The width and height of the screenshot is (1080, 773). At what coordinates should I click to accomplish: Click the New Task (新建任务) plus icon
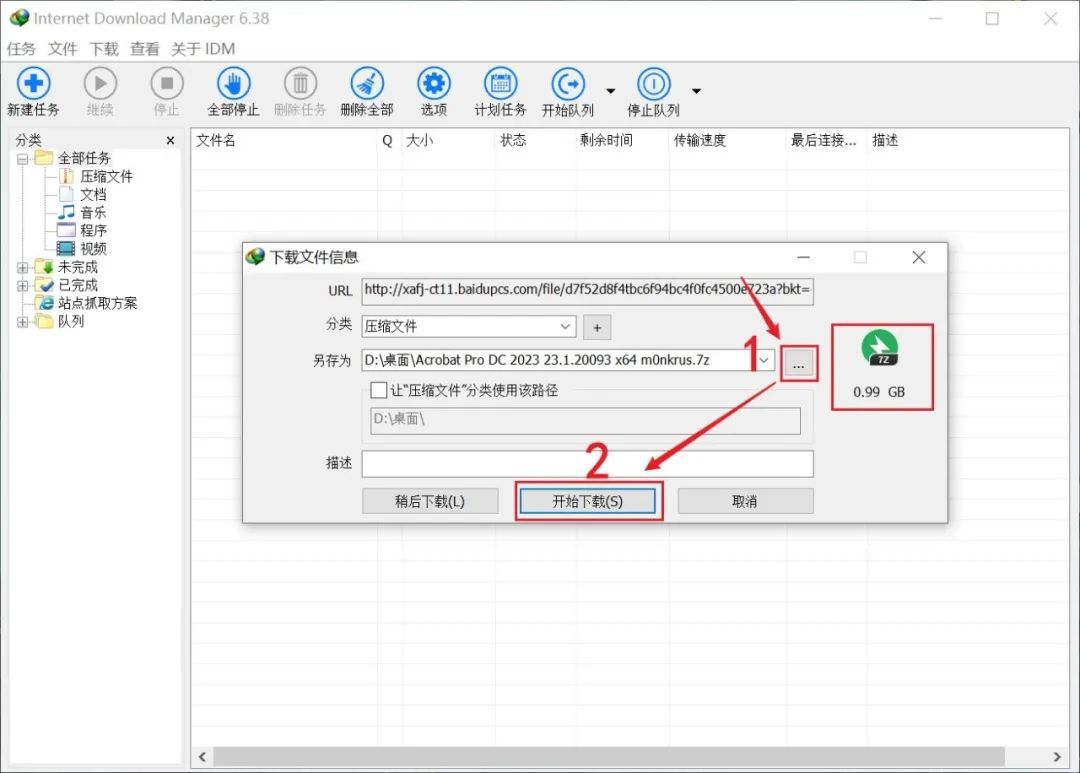coord(33,83)
